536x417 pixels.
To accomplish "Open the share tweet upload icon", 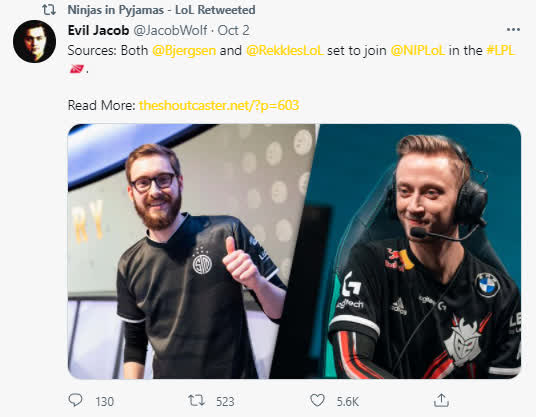I will point(441,400).
